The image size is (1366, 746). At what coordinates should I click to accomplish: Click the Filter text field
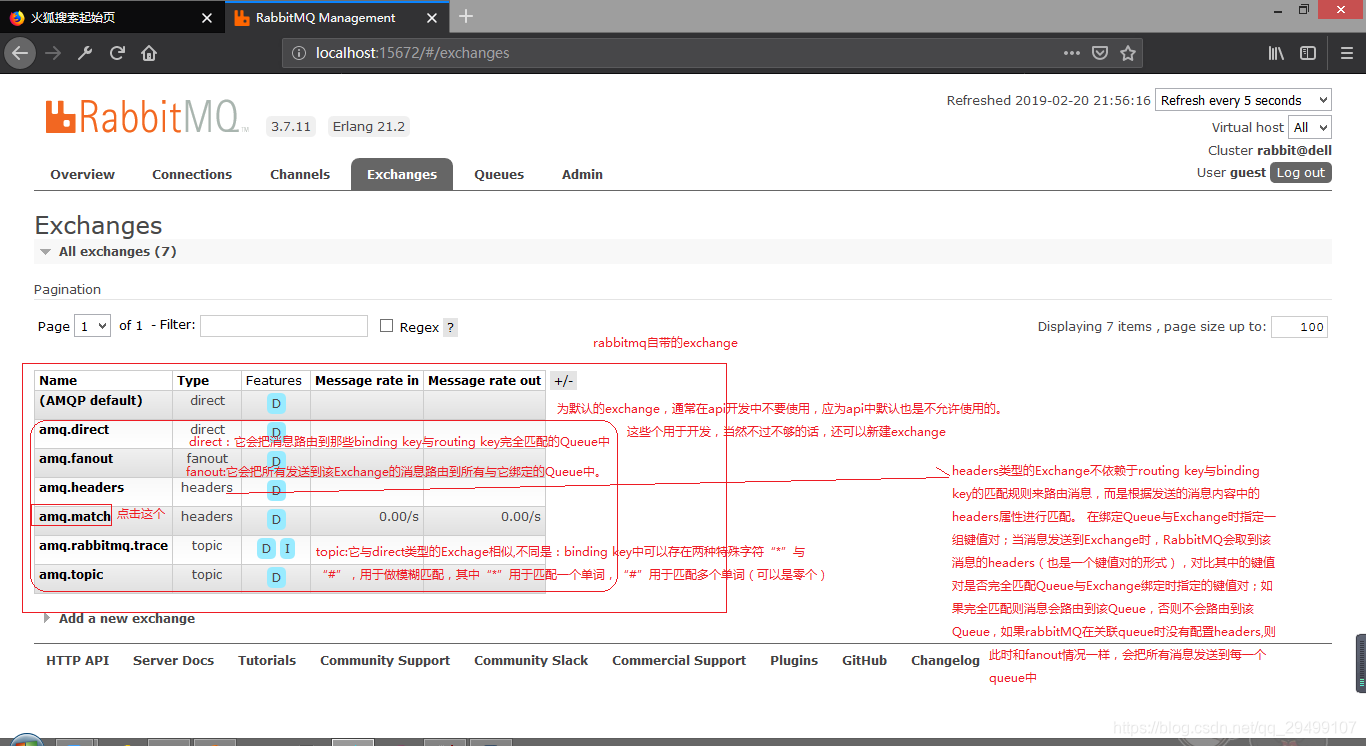284,325
